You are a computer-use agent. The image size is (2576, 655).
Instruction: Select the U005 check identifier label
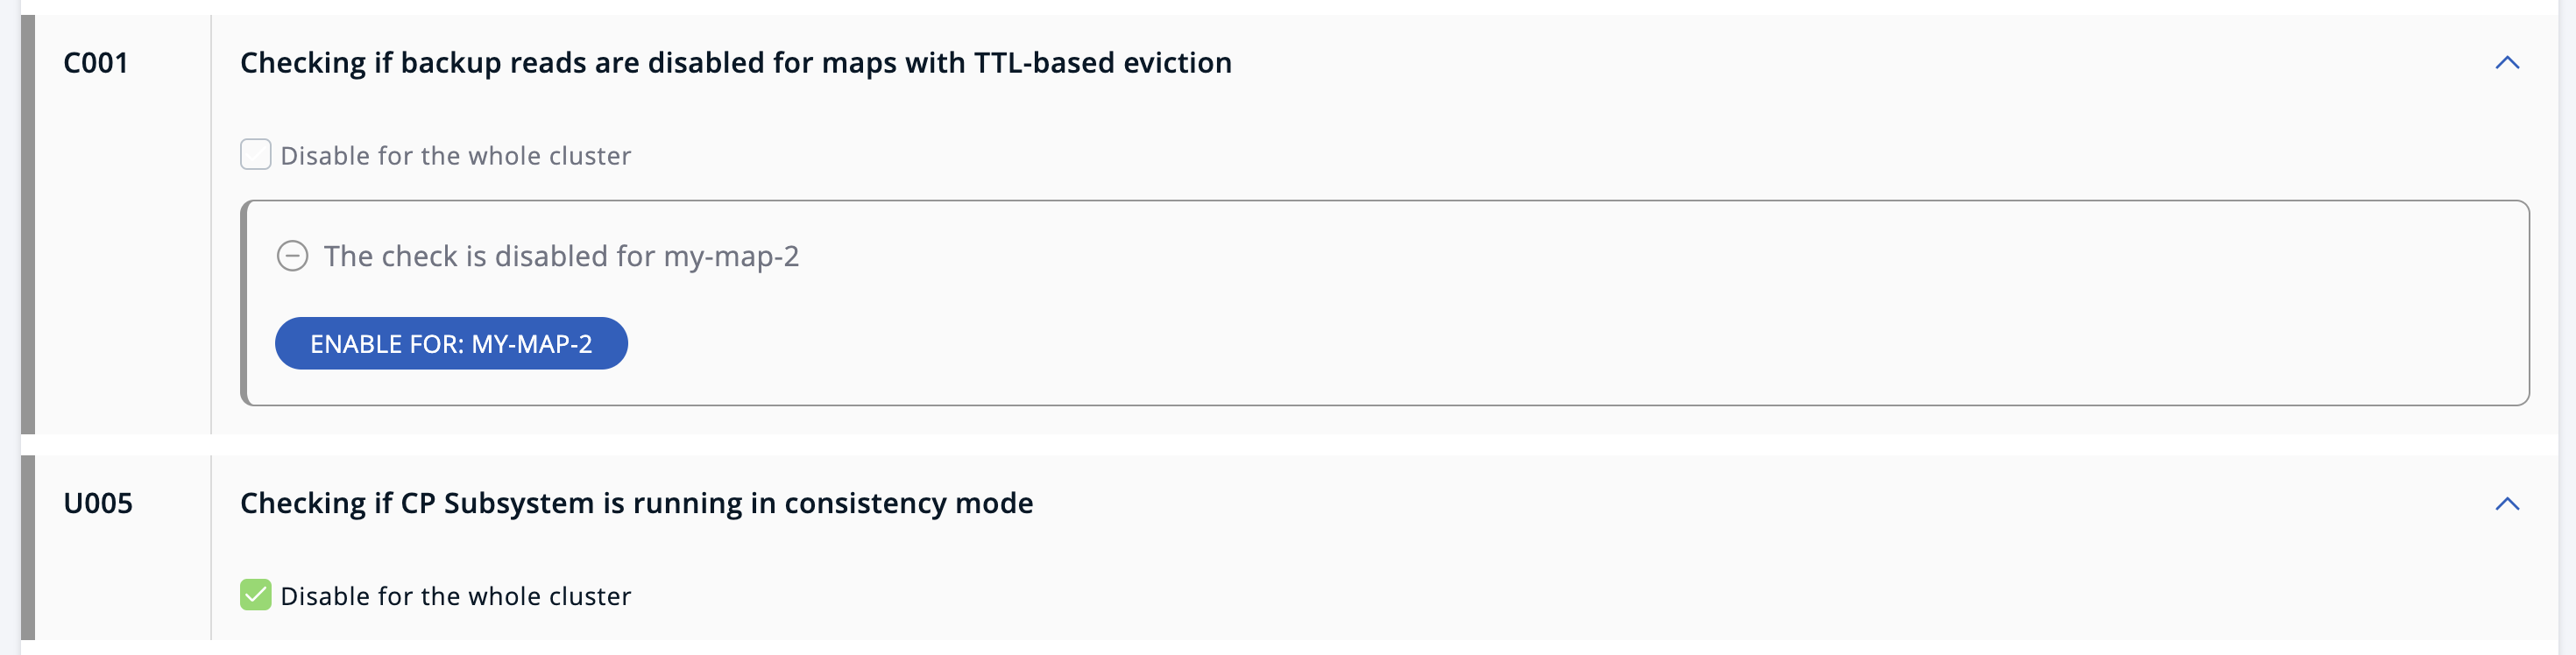(x=98, y=503)
